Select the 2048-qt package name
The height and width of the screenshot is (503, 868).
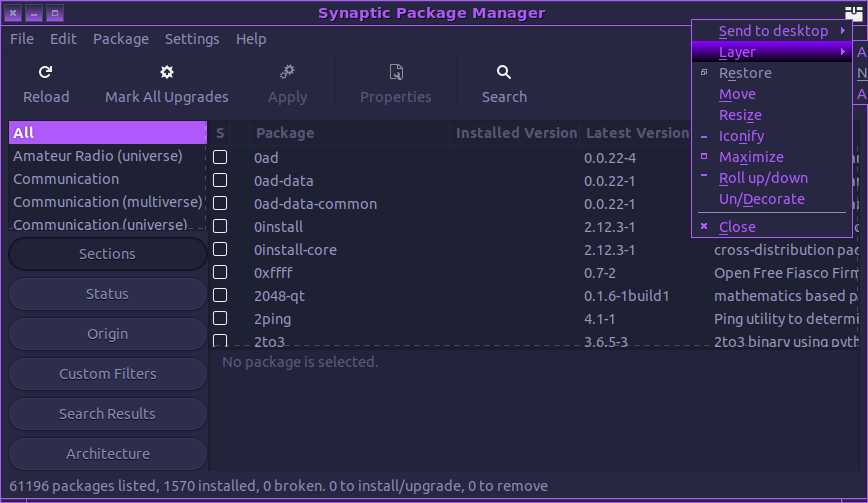coord(280,296)
